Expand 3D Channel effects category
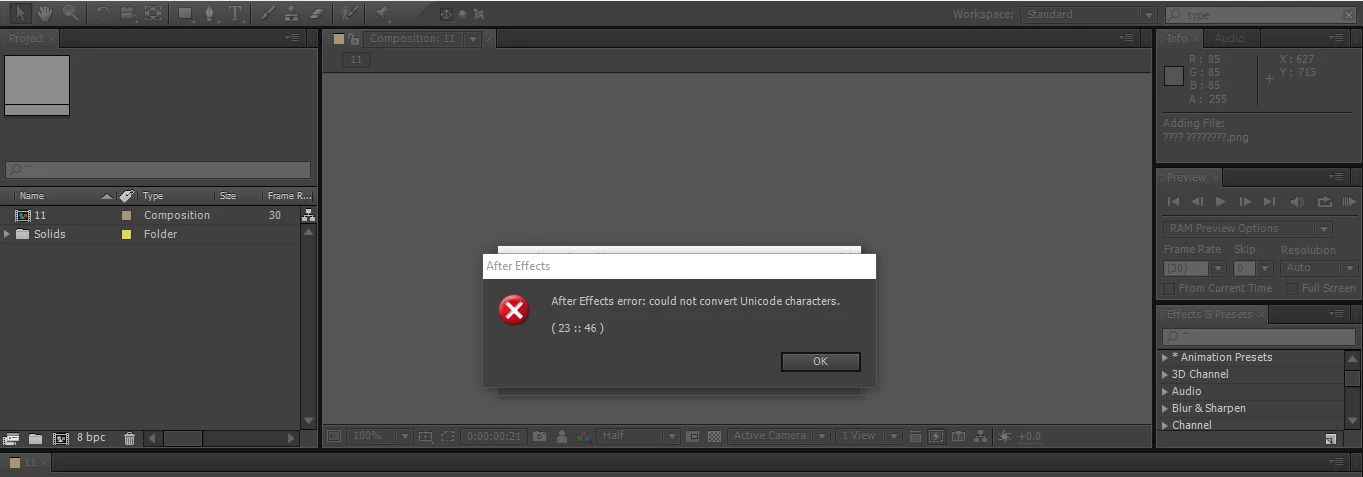This screenshot has width=1363, height=477. (x=1164, y=374)
